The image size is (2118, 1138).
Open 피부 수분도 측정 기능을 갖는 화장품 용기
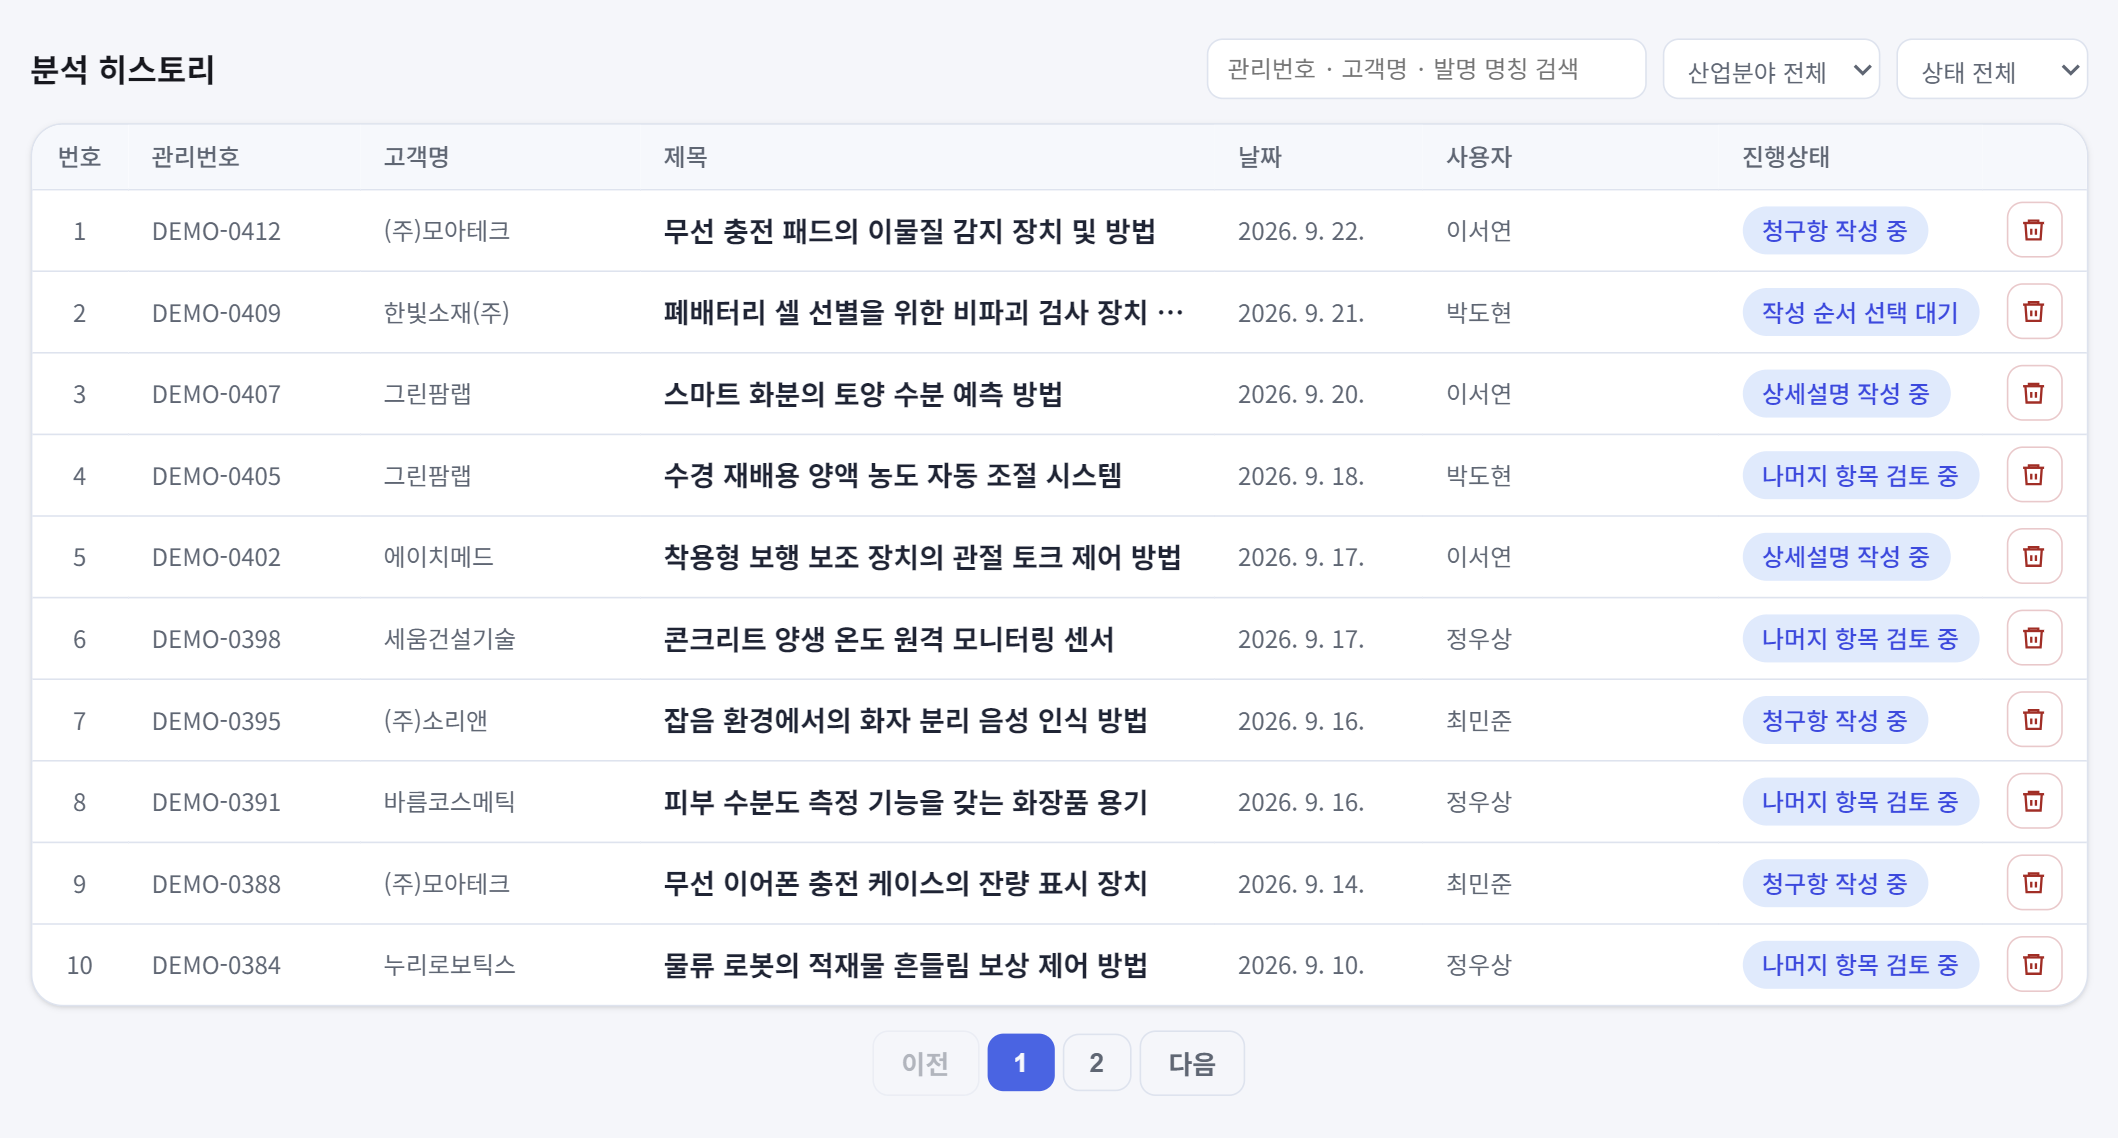coord(905,802)
